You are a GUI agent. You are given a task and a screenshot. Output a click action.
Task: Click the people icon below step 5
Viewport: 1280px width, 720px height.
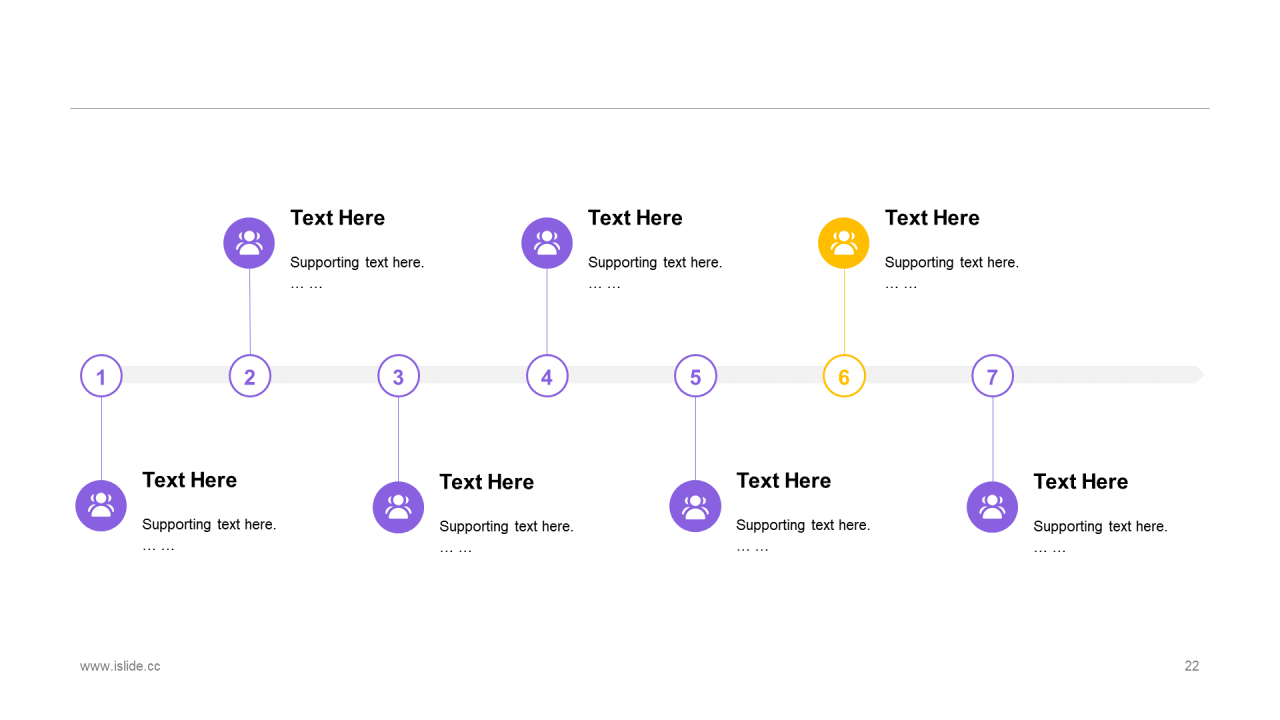695,506
